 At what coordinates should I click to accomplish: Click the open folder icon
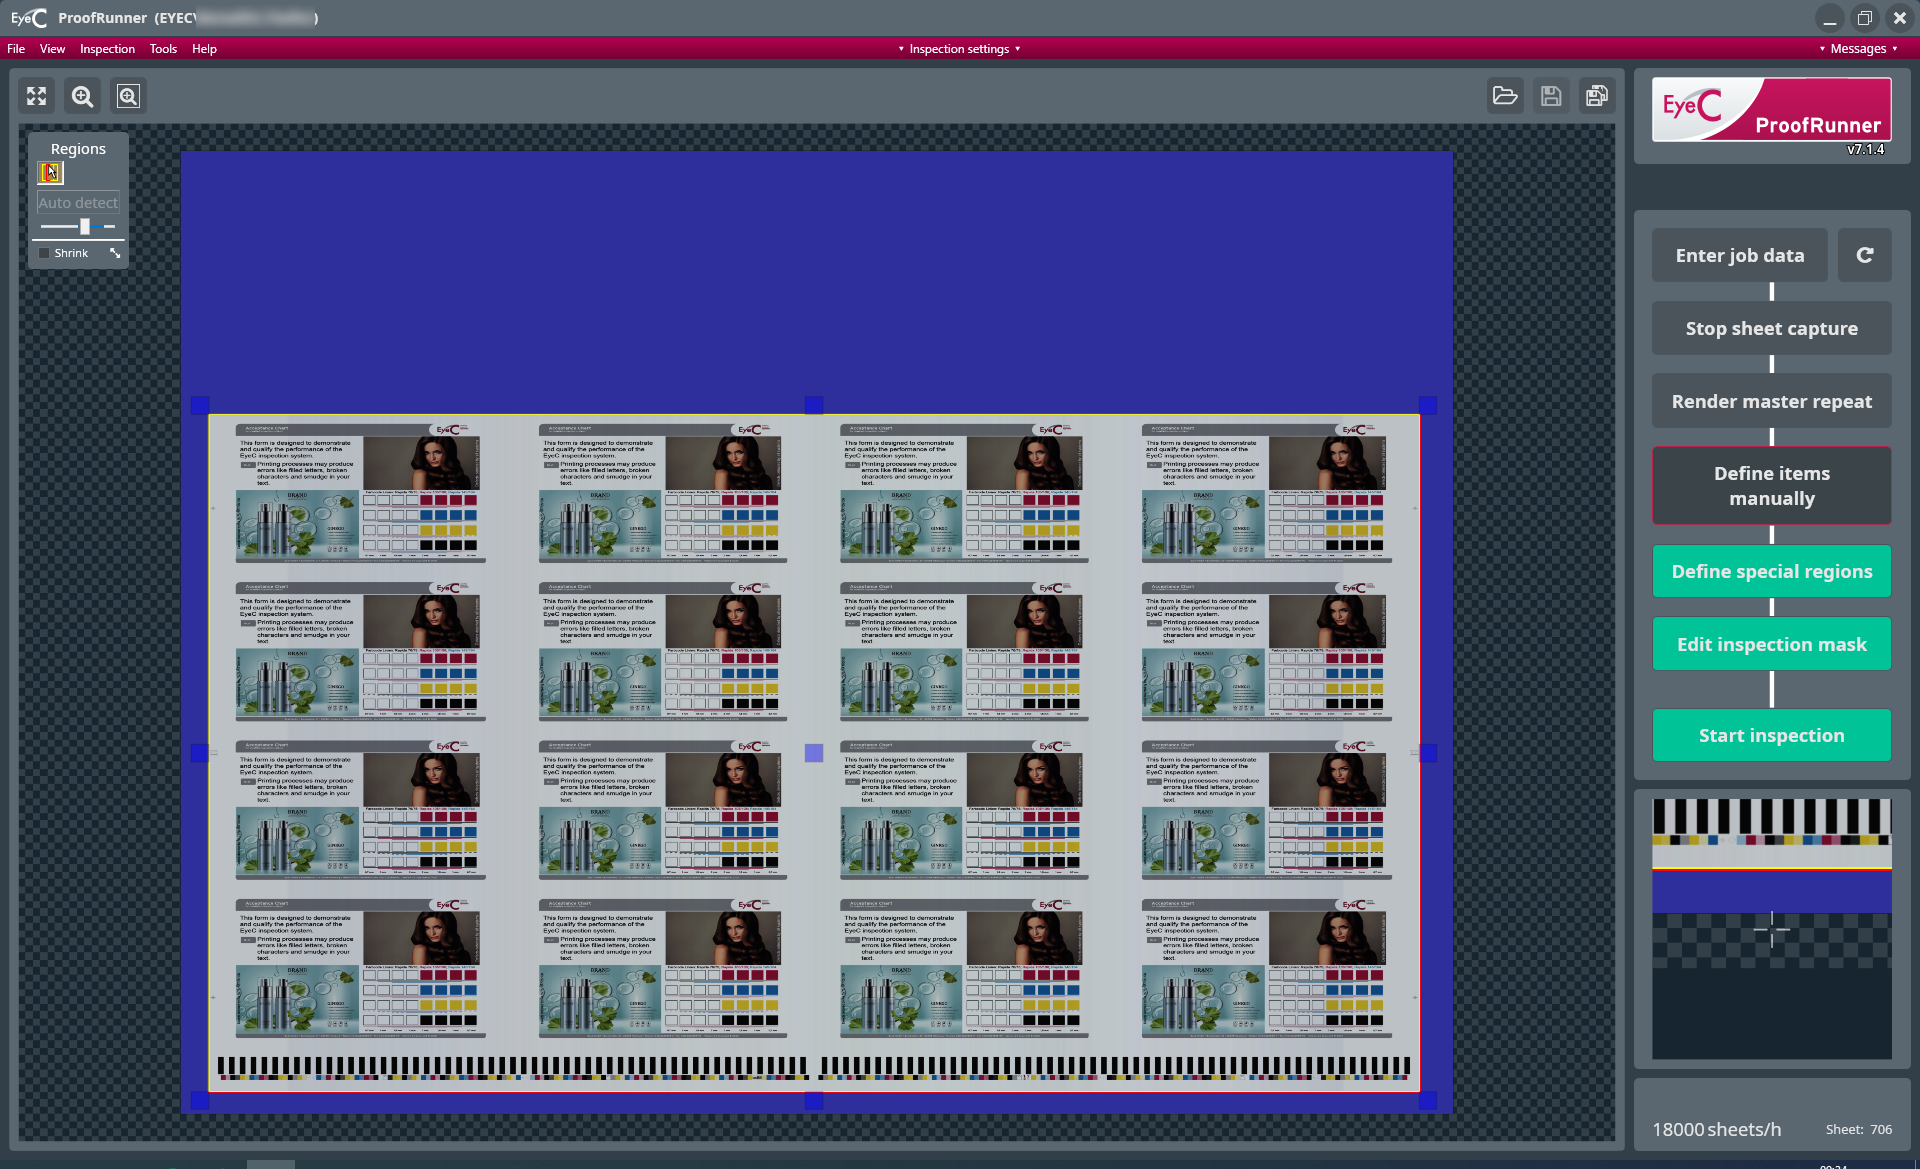coord(1505,96)
